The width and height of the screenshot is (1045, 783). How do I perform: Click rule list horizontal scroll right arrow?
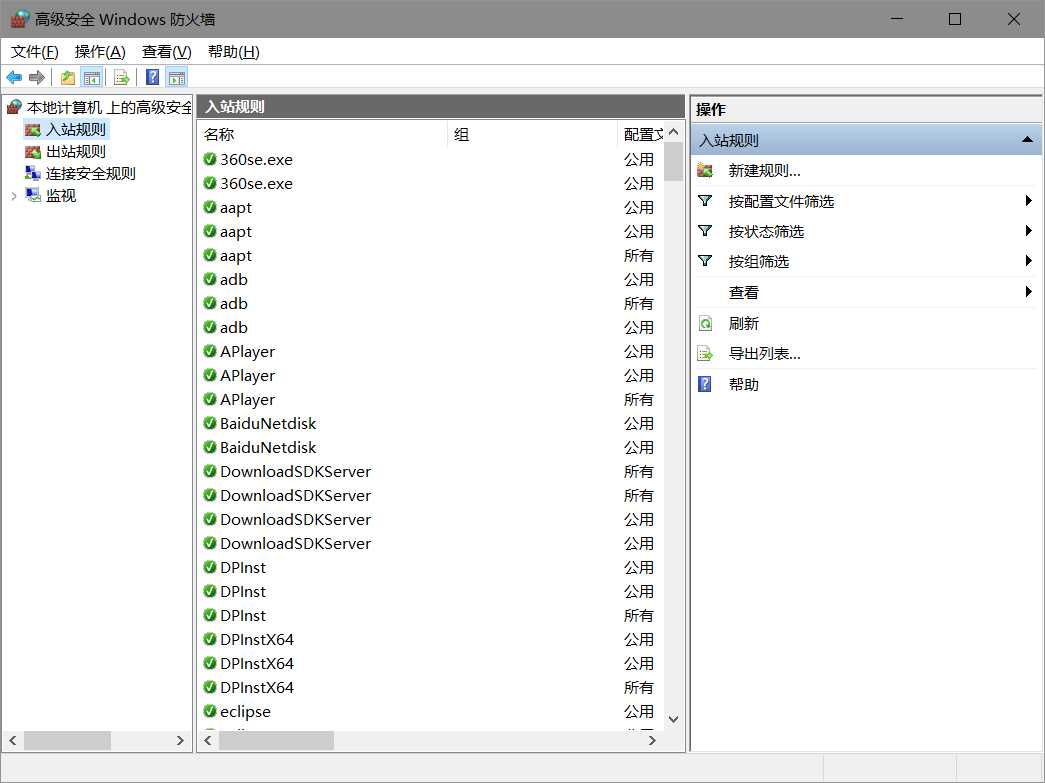click(652, 740)
